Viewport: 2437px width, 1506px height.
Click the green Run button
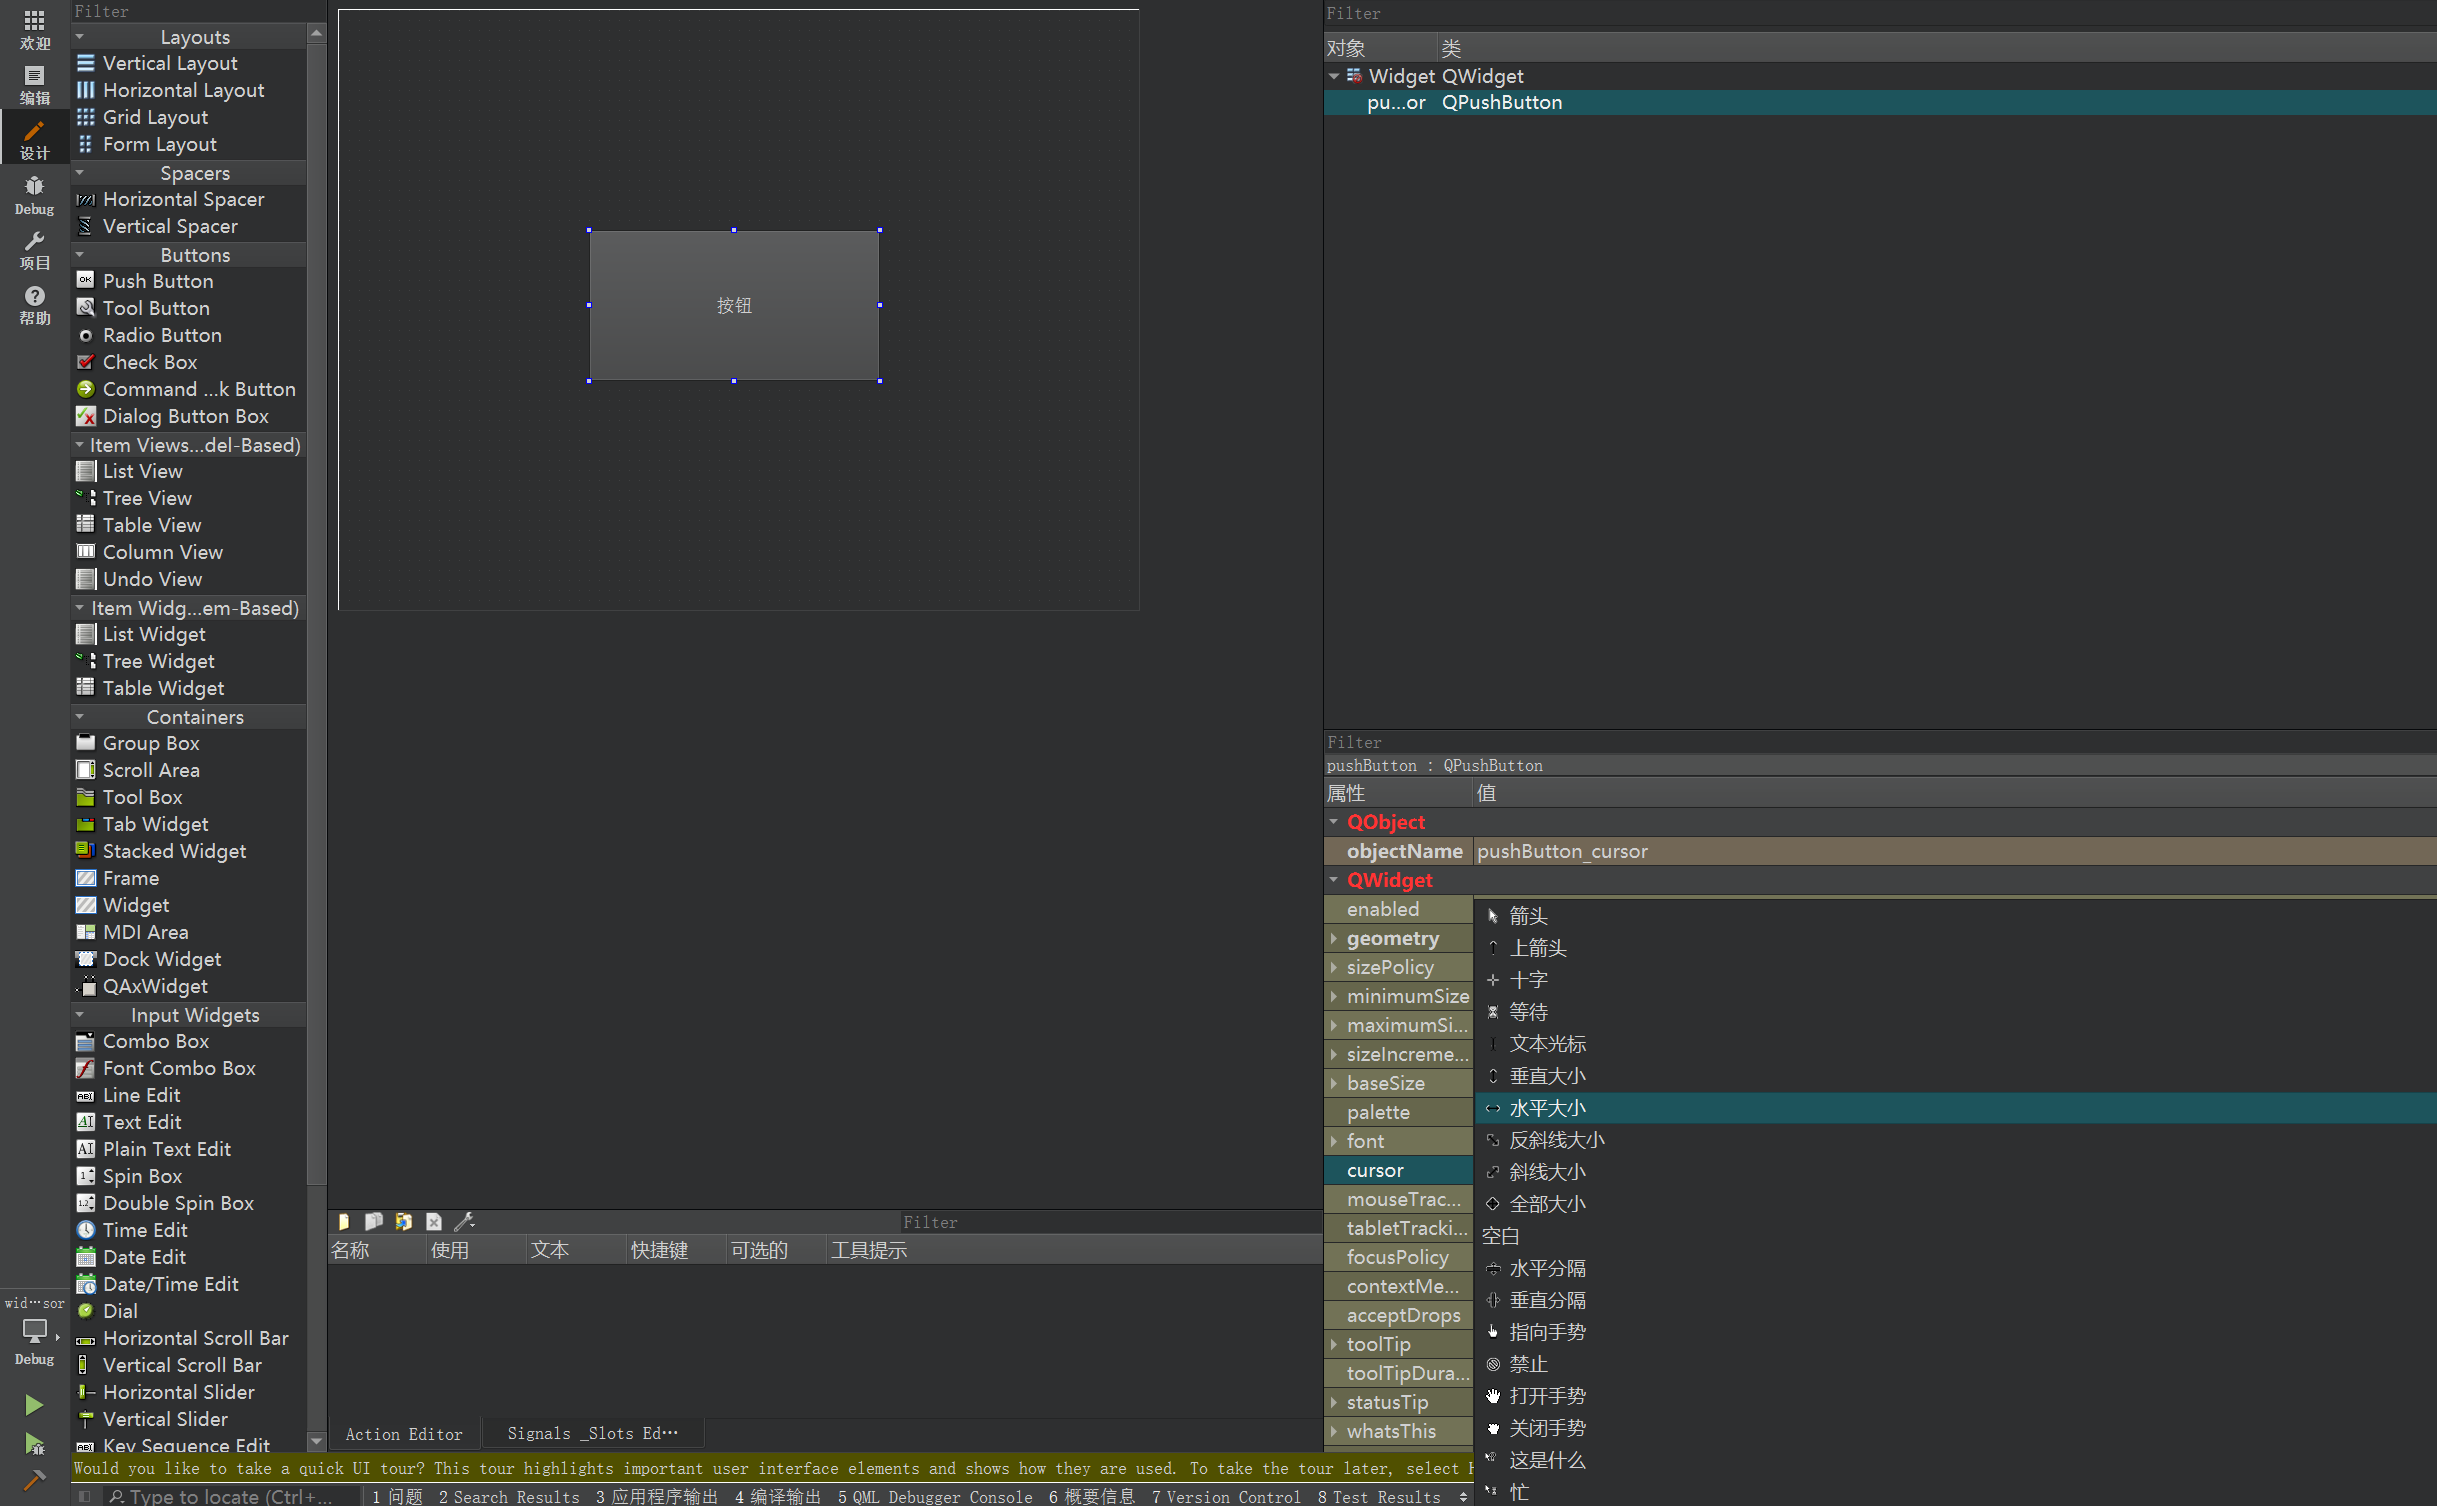click(x=34, y=1405)
